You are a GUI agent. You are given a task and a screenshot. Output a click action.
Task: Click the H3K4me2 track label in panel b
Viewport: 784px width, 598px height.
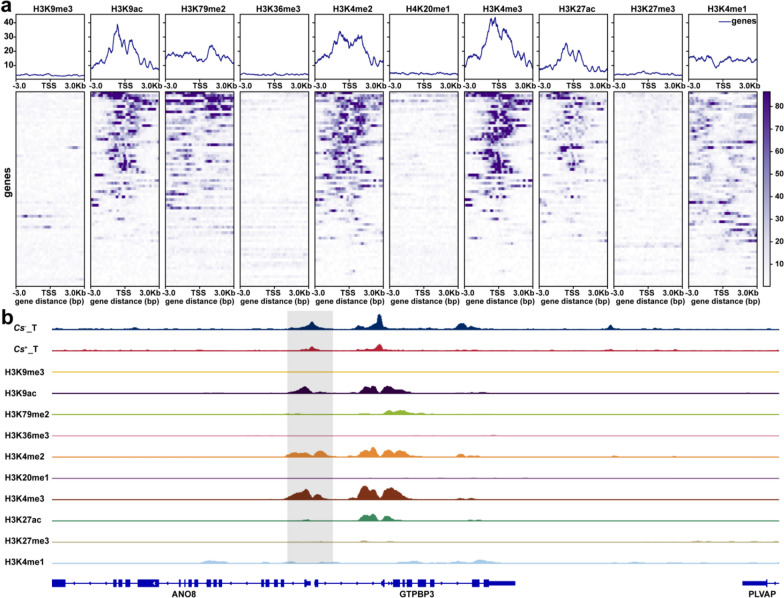24,456
